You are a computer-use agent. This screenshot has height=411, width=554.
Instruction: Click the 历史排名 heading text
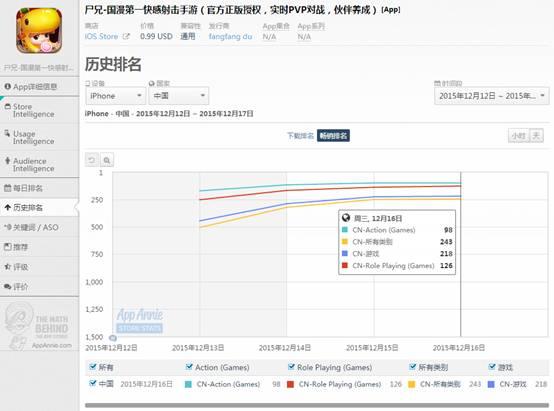(x=113, y=64)
